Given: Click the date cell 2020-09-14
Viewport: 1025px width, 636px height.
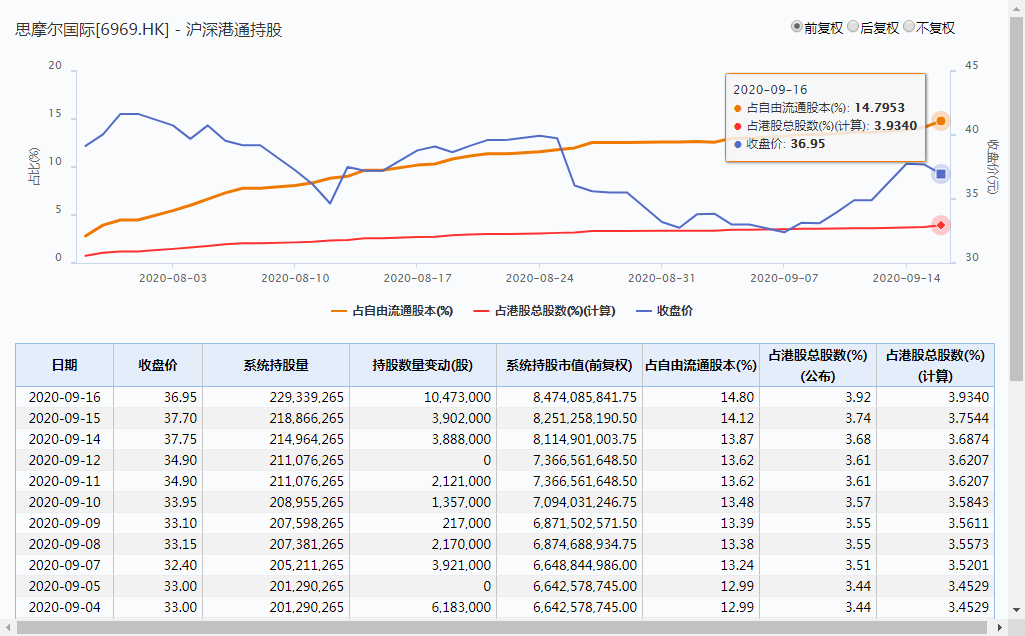Looking at the screenshot, I should pyautogui.click(x=64, y=439).
